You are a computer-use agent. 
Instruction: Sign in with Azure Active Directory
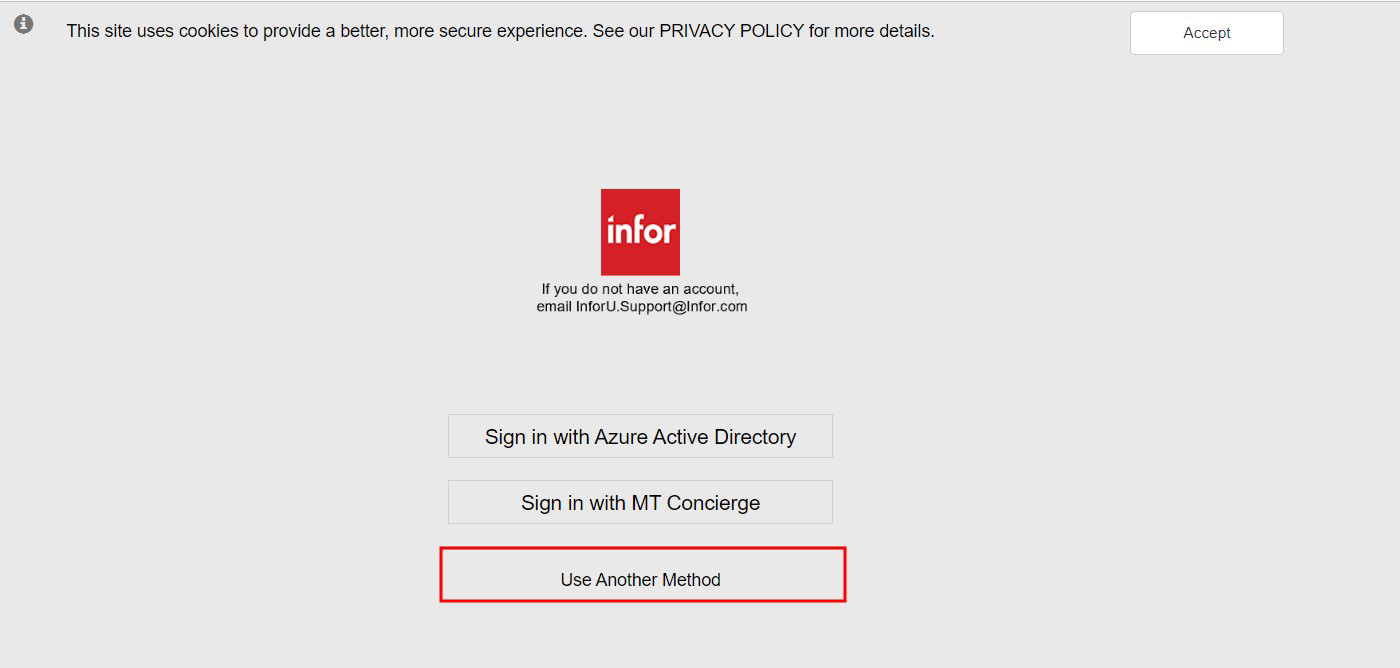point(640,436)
